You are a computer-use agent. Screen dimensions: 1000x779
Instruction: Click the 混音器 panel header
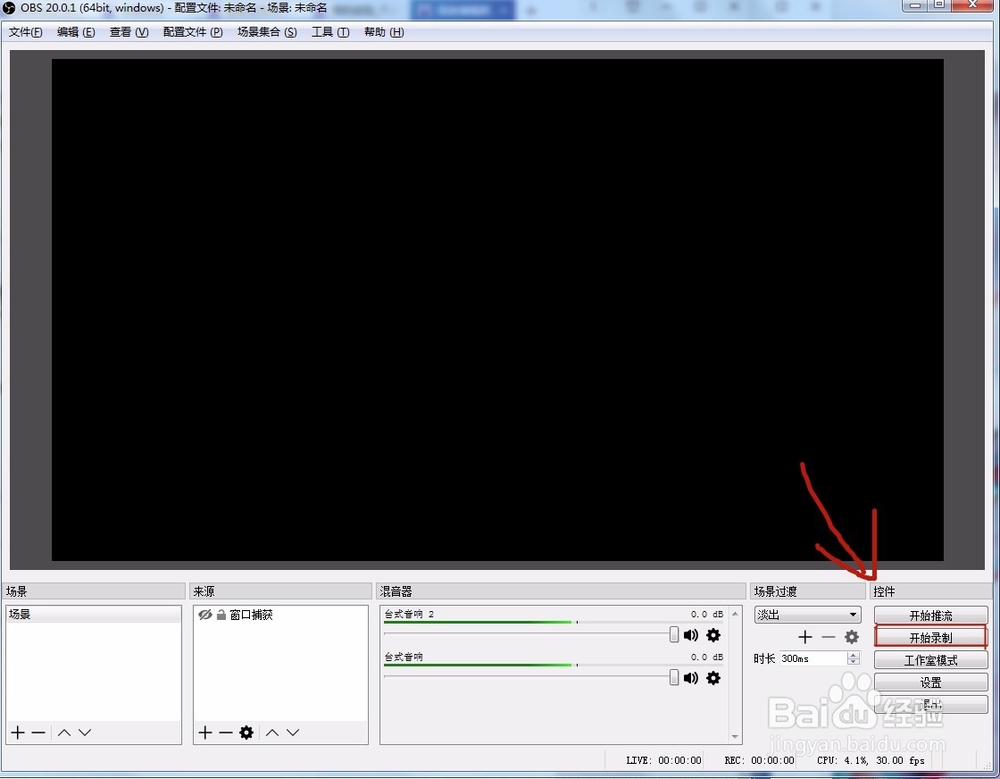561,591
